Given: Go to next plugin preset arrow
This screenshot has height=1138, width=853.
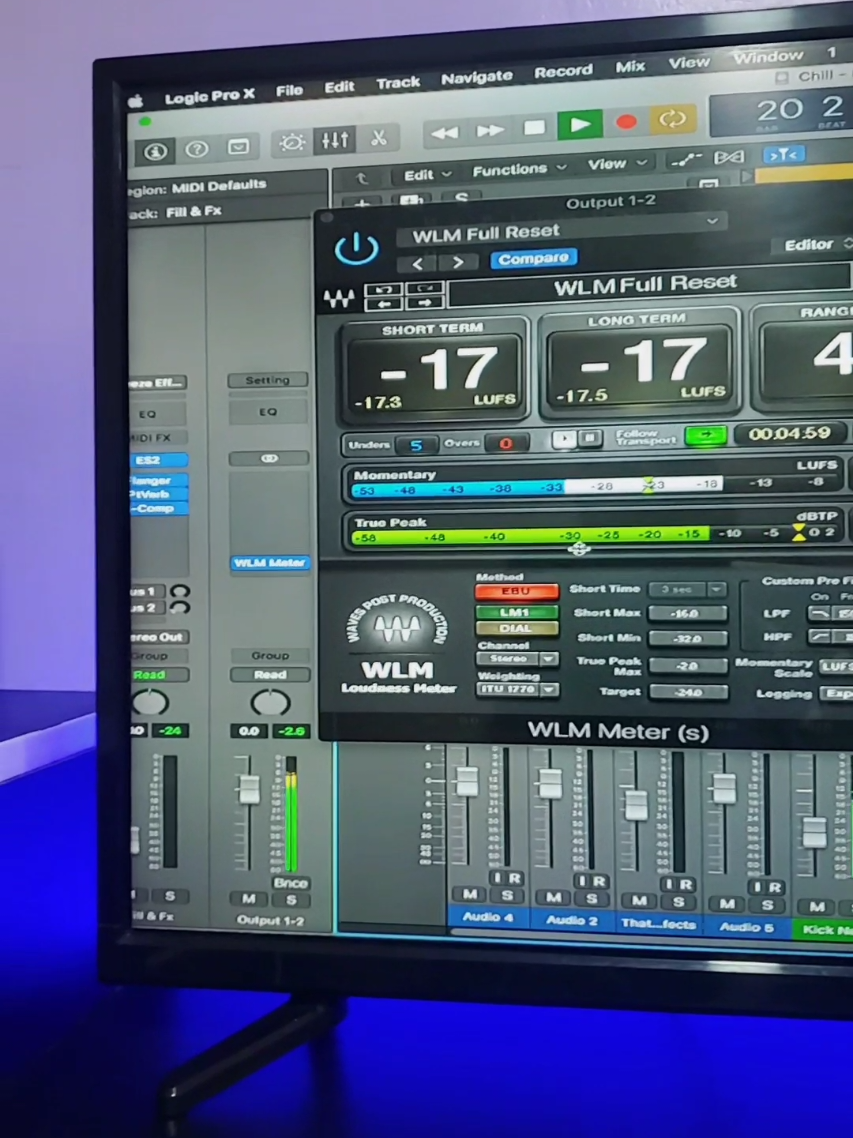Looking at the screenshot, I should (x=457, y=262).
